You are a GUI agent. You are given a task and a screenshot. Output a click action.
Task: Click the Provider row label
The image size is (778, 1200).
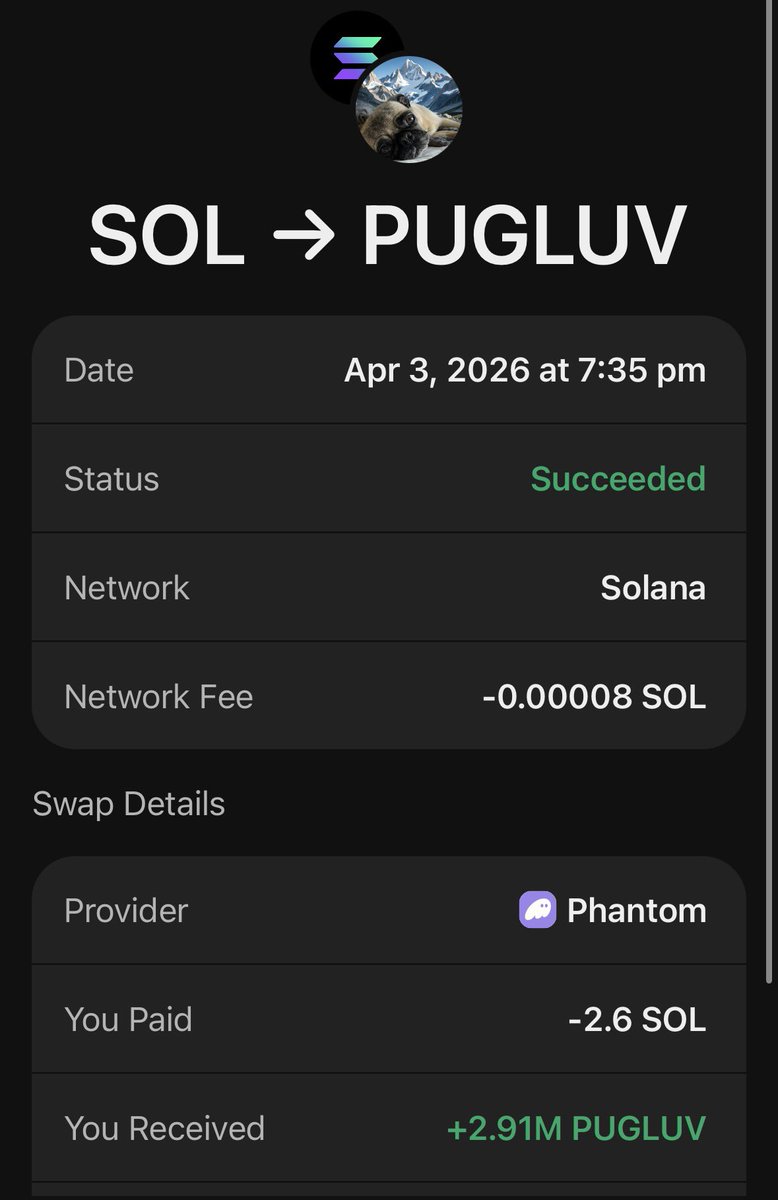click(x=126, y=910)
